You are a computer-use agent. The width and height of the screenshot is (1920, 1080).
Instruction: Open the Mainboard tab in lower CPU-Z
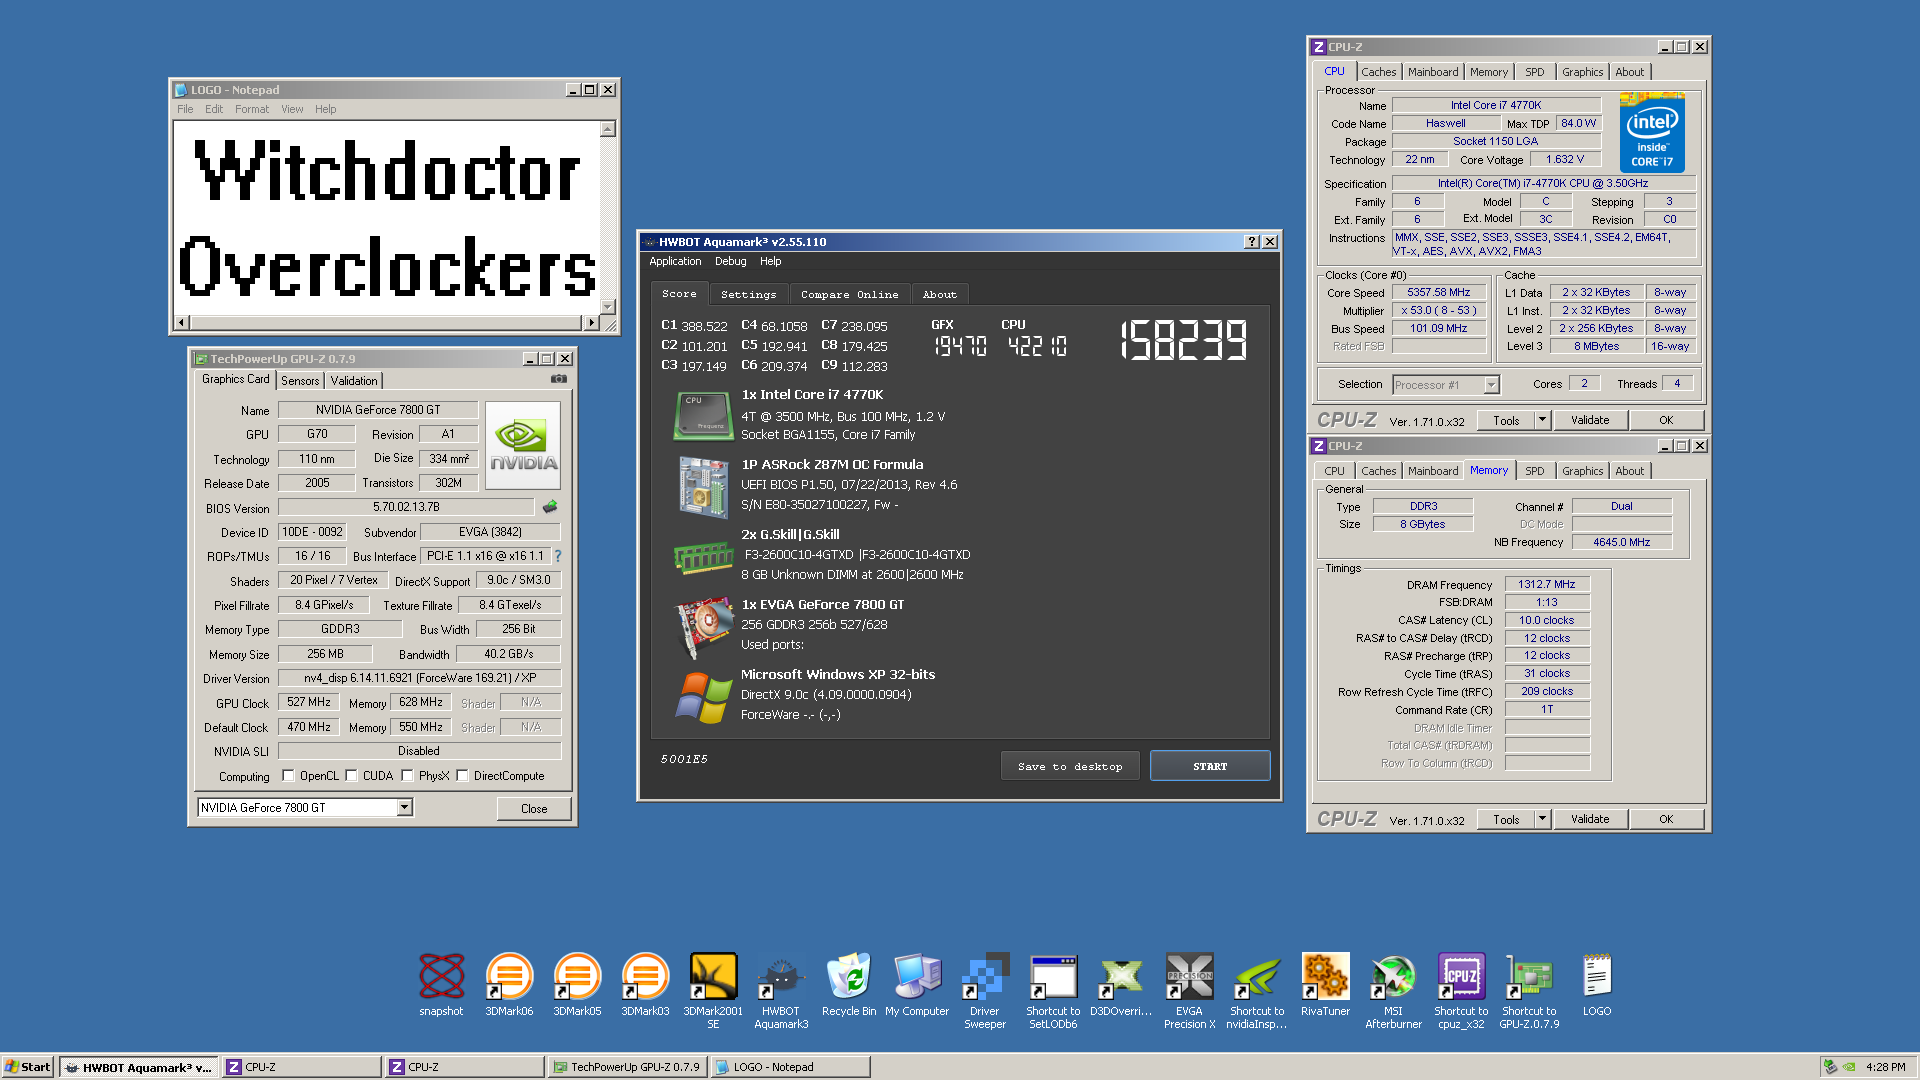click(x=1432, y=471)
